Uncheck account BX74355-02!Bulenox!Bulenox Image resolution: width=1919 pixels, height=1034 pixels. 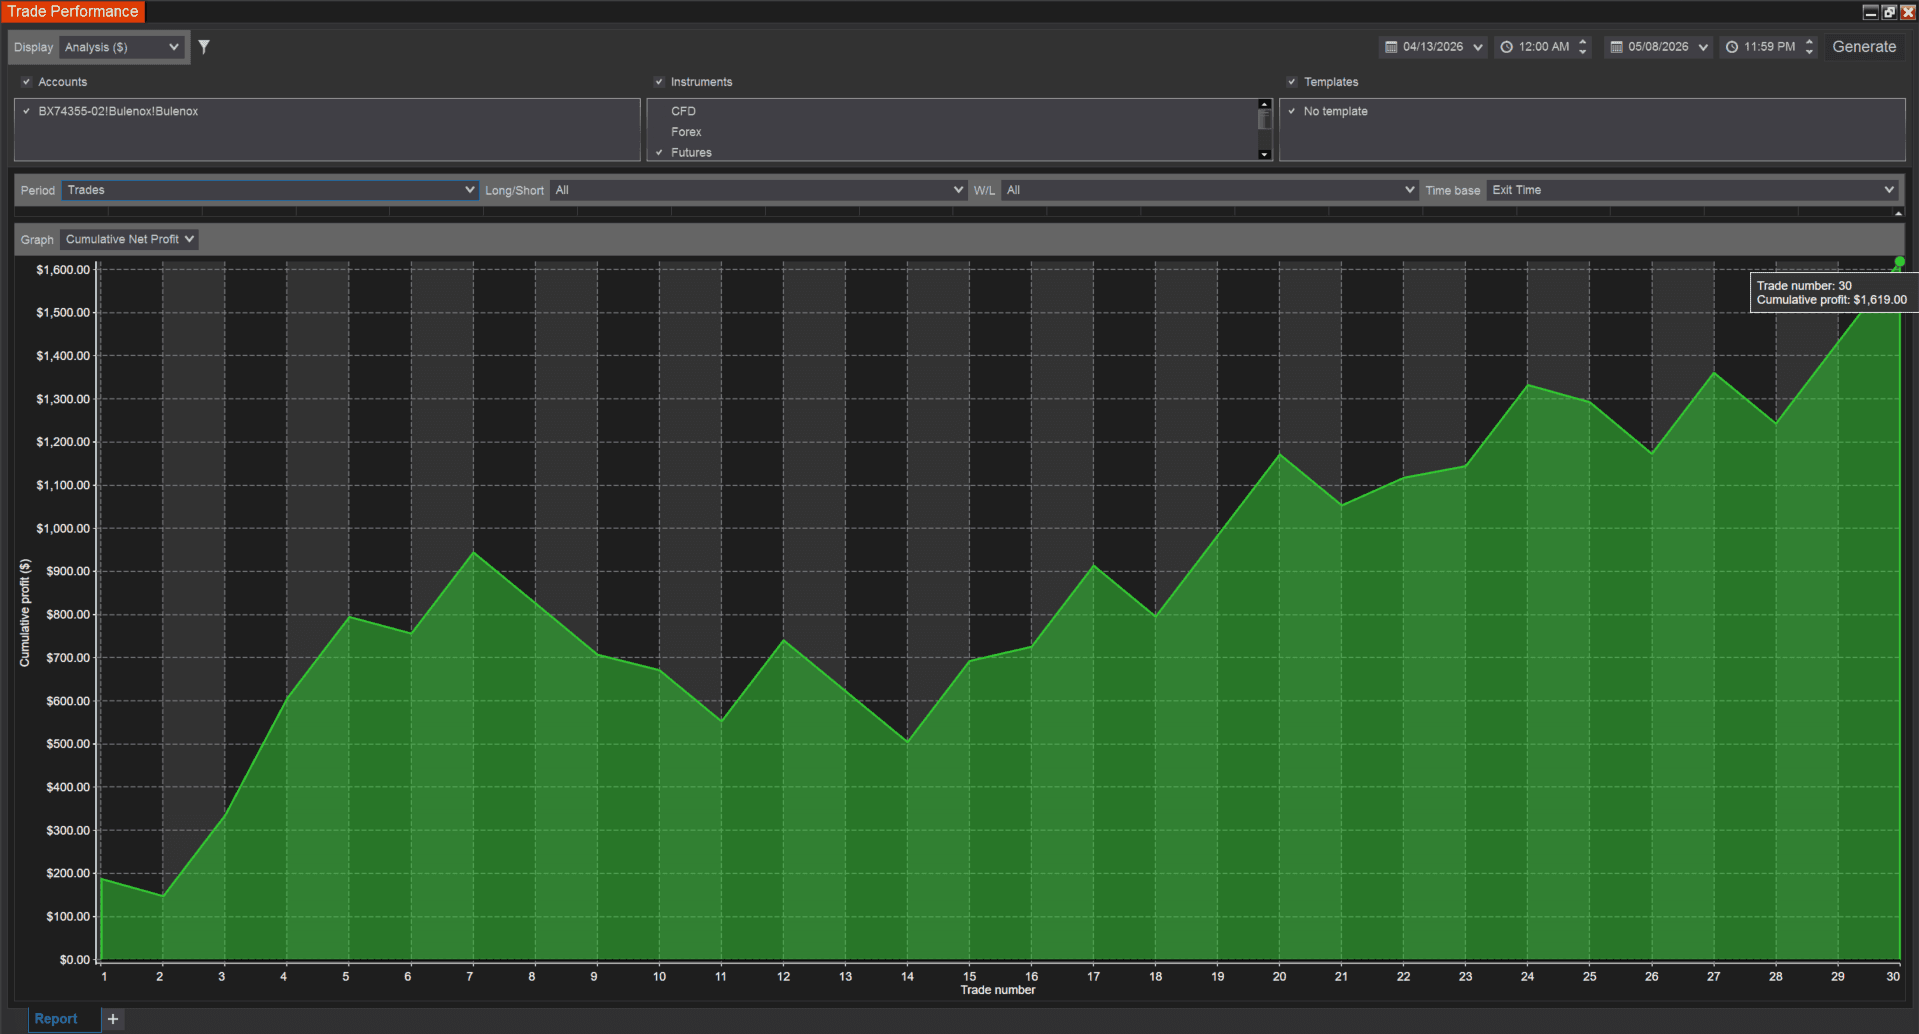pos(26,111)
